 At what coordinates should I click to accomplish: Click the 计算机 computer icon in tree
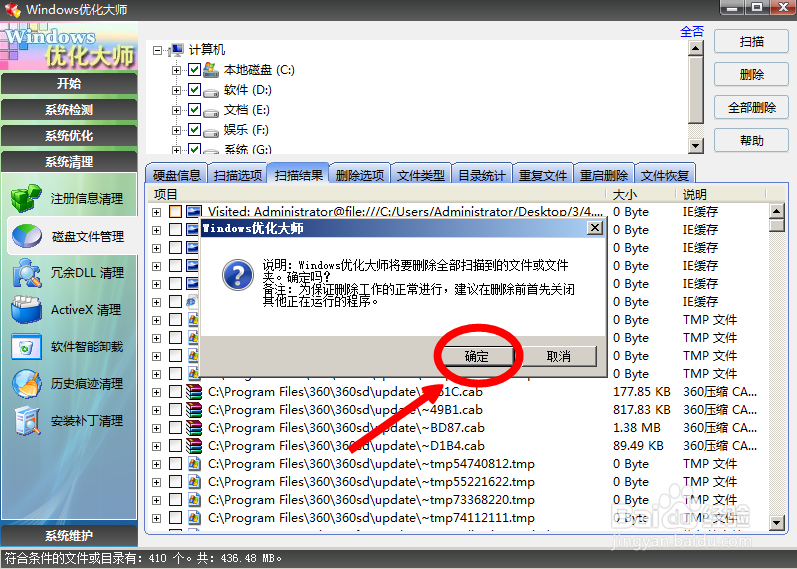[176, 50]
